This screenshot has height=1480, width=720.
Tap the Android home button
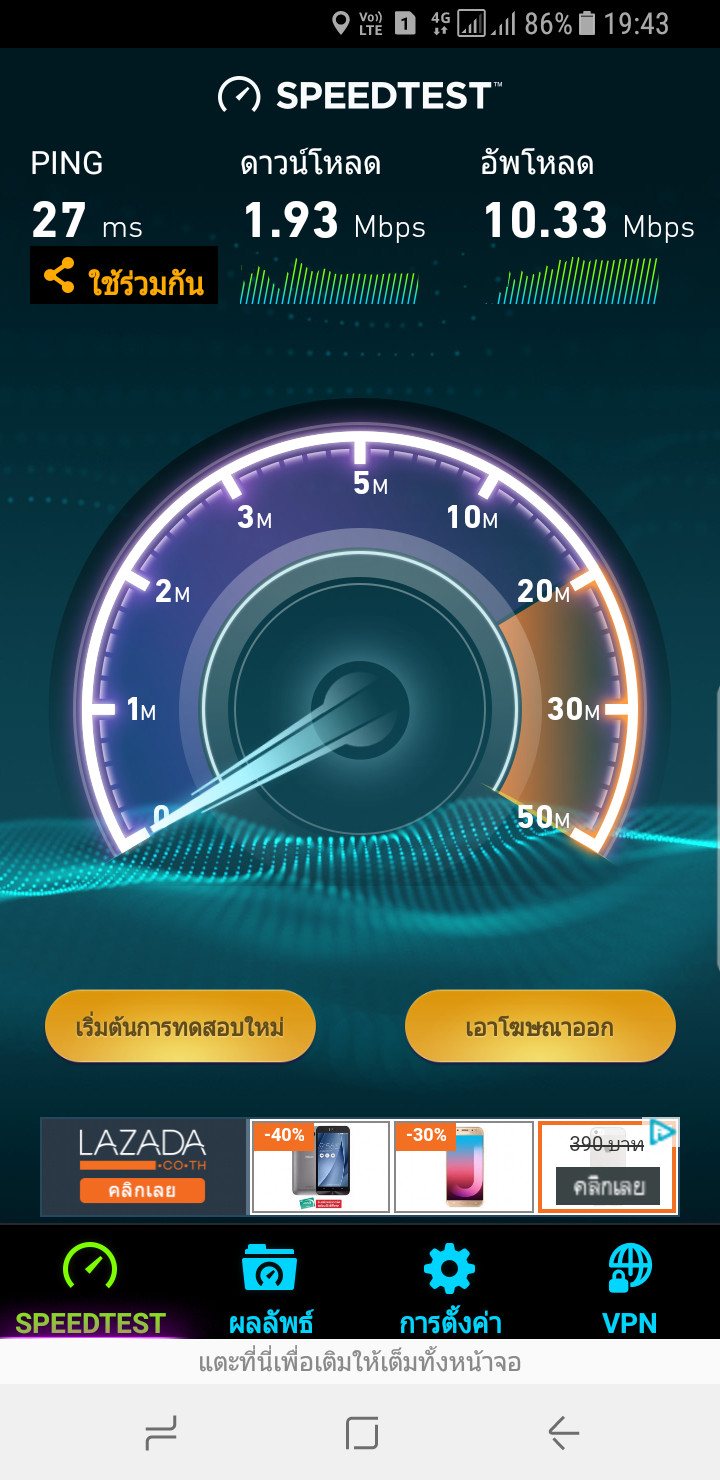361,1434
